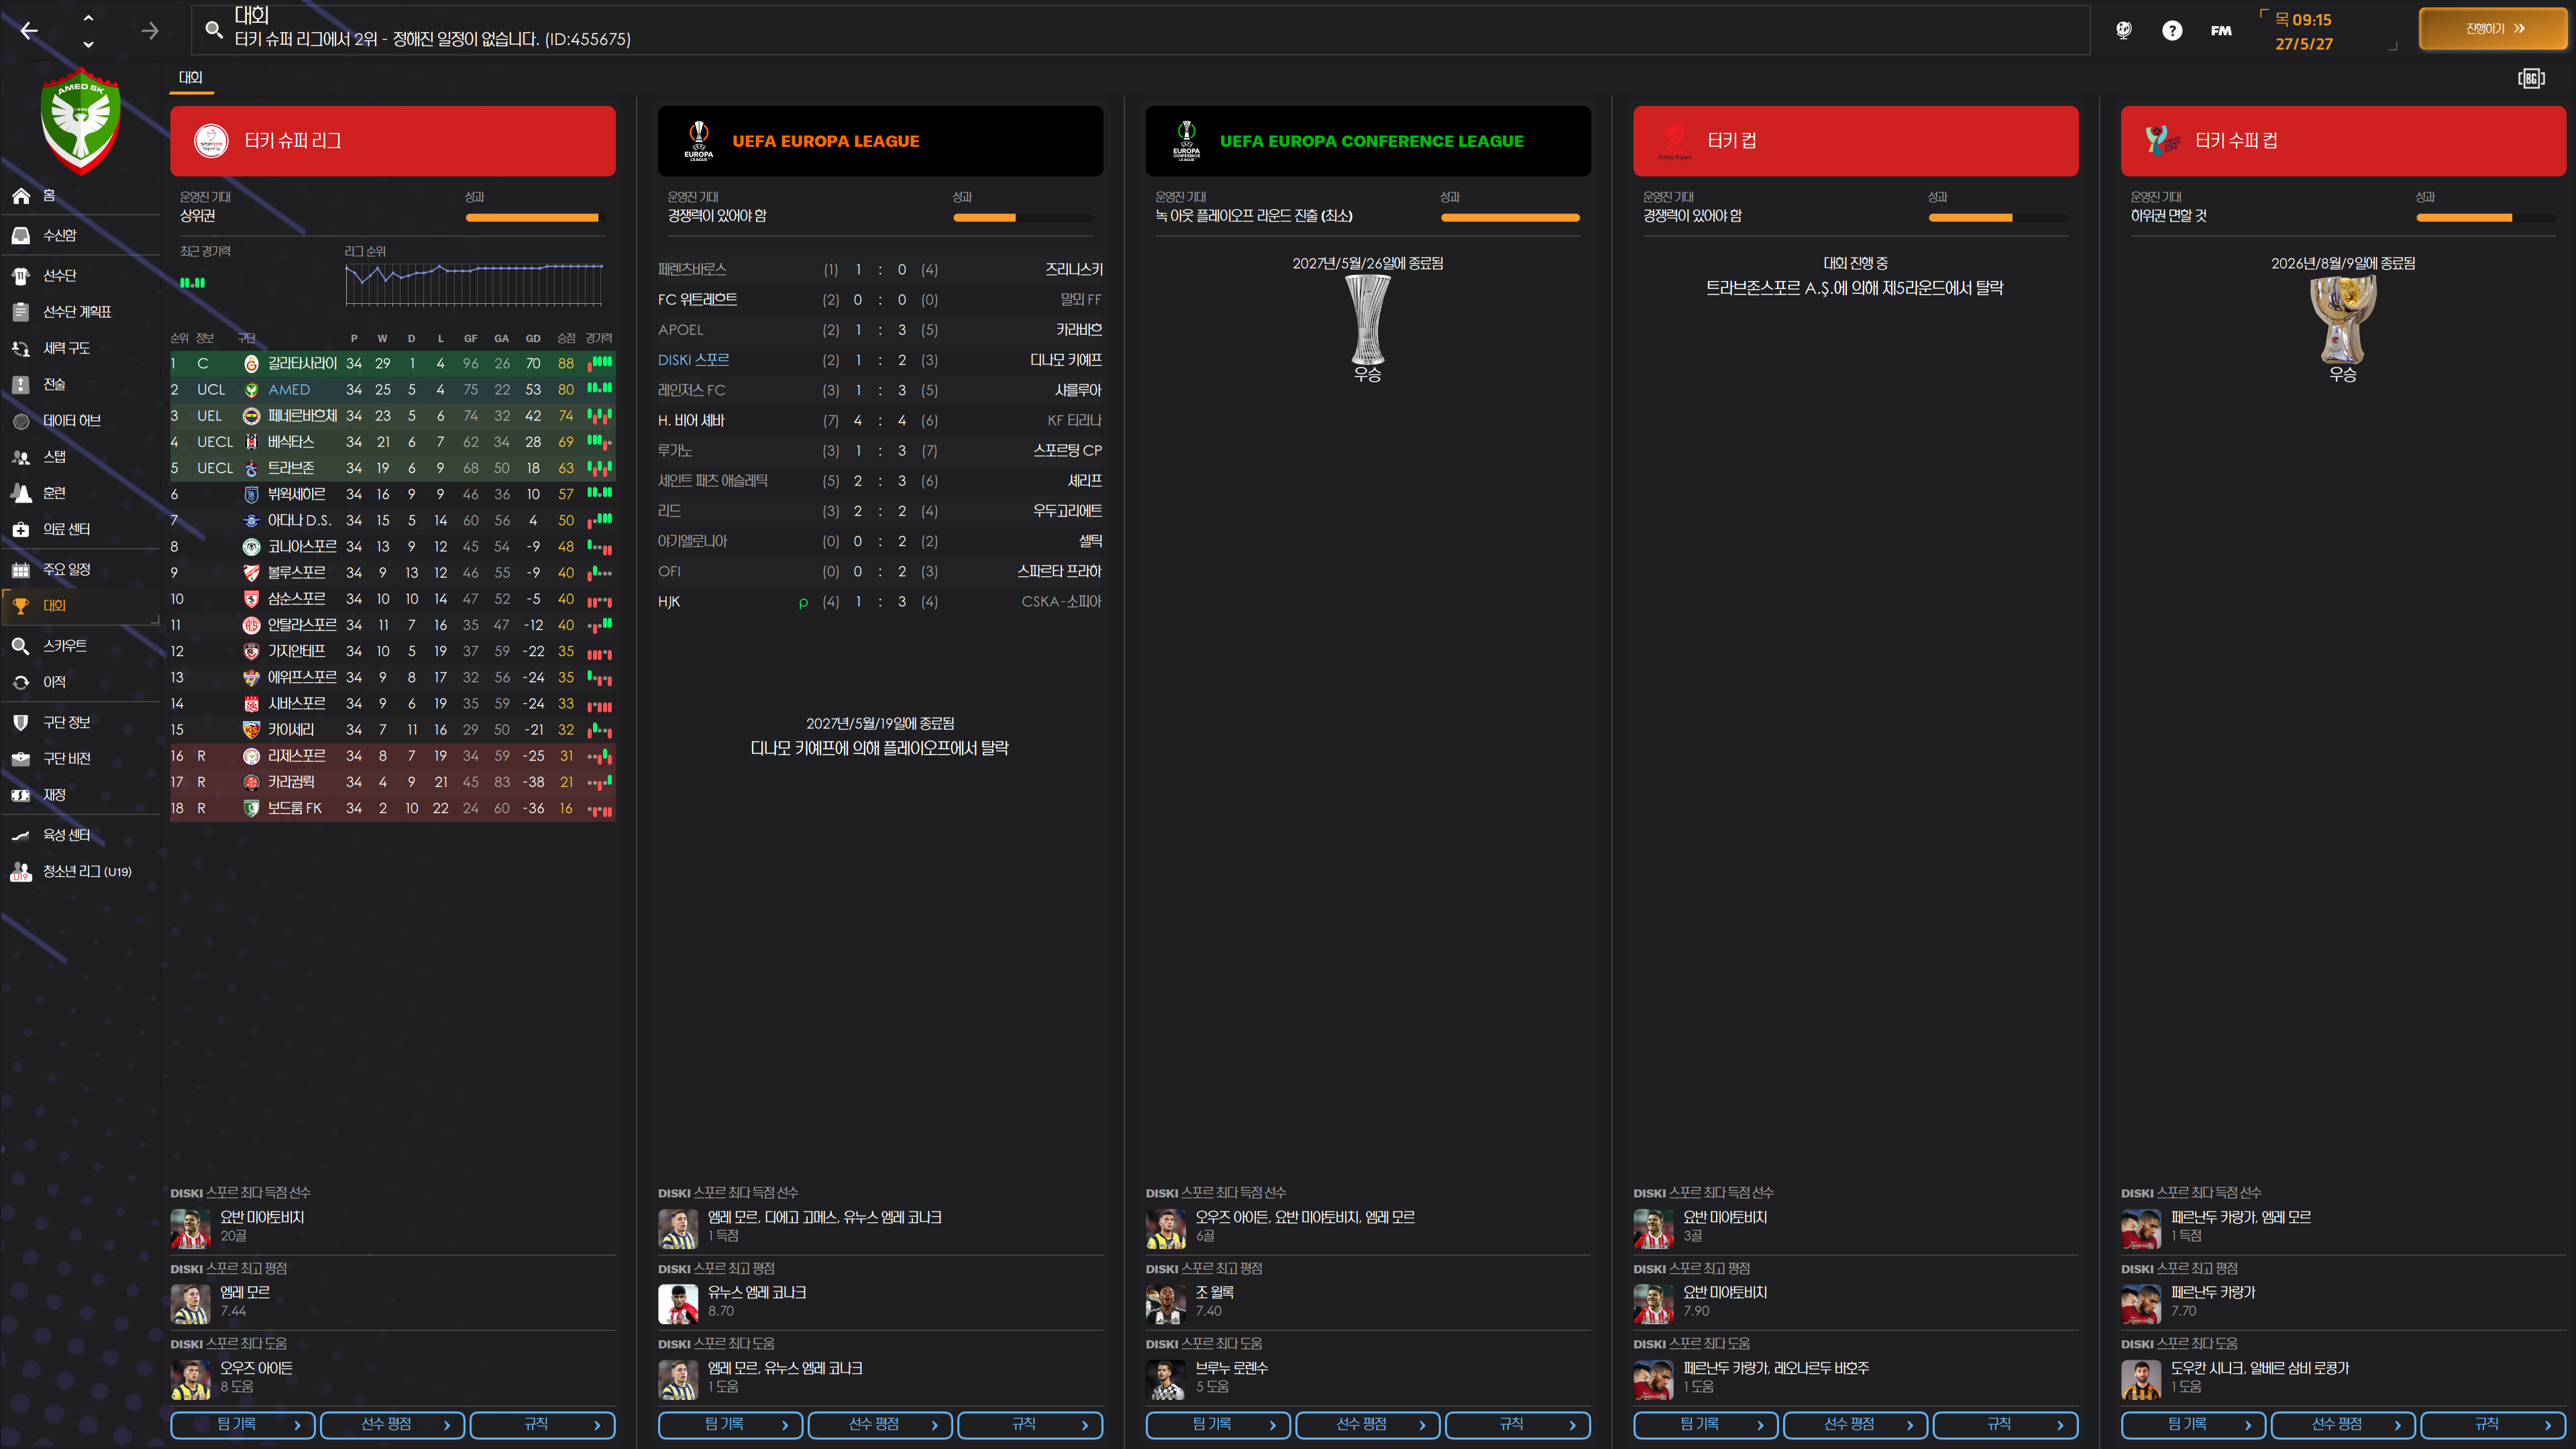This screenshot has width=2576, height=1449.
Task: Open 선수 평점 under 터키 컵
Action: point(1855,1424)
